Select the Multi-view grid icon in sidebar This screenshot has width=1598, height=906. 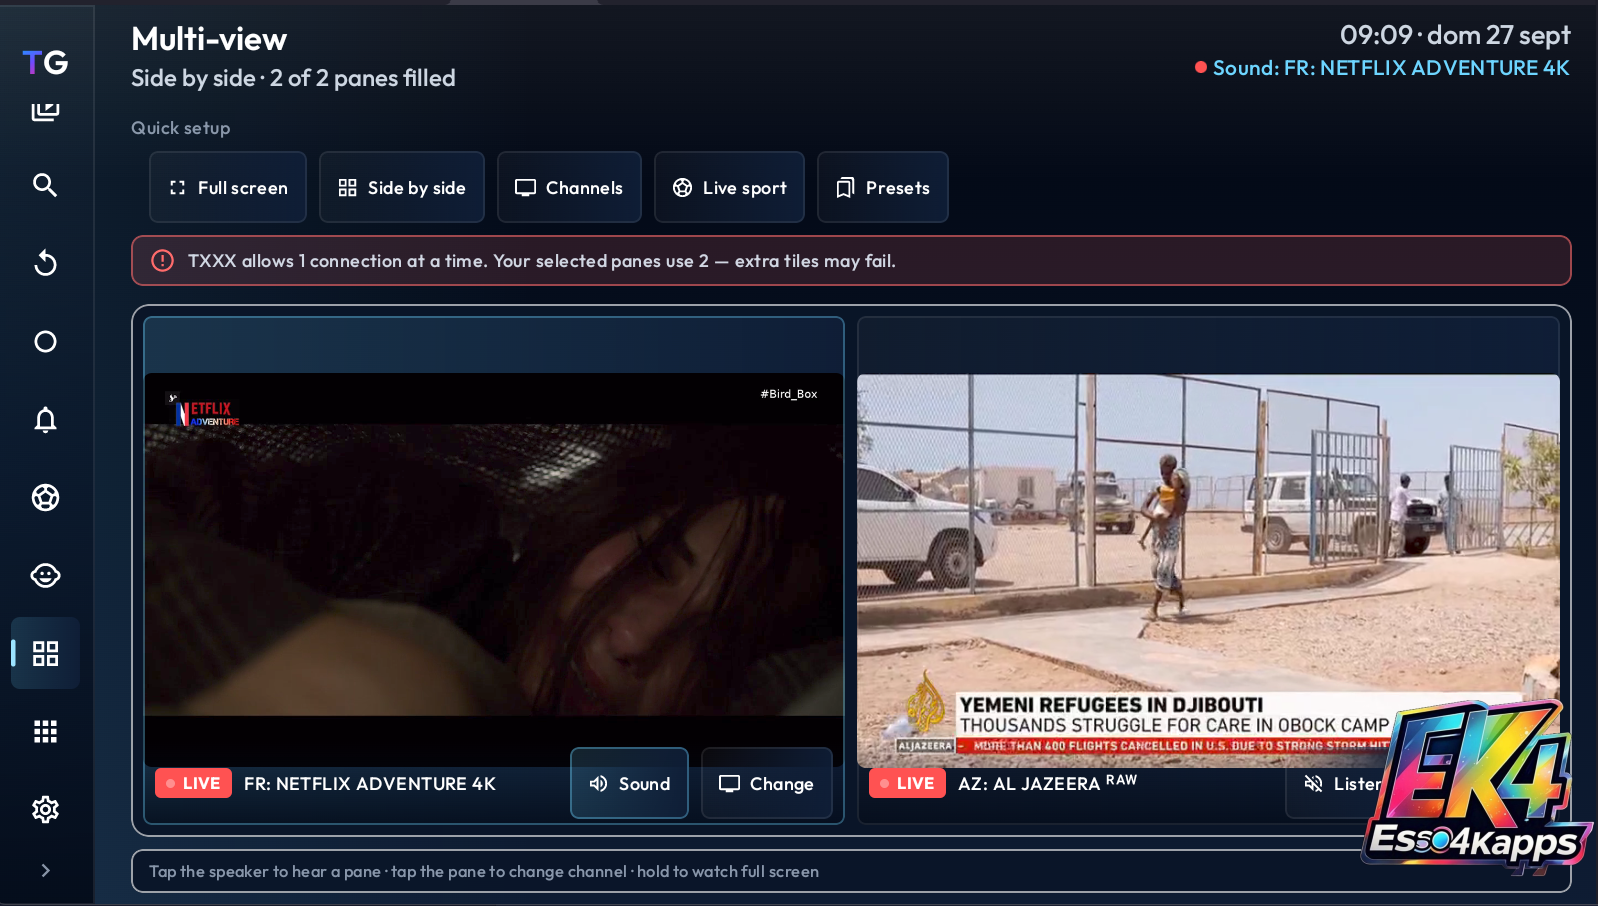click(45, 653)
